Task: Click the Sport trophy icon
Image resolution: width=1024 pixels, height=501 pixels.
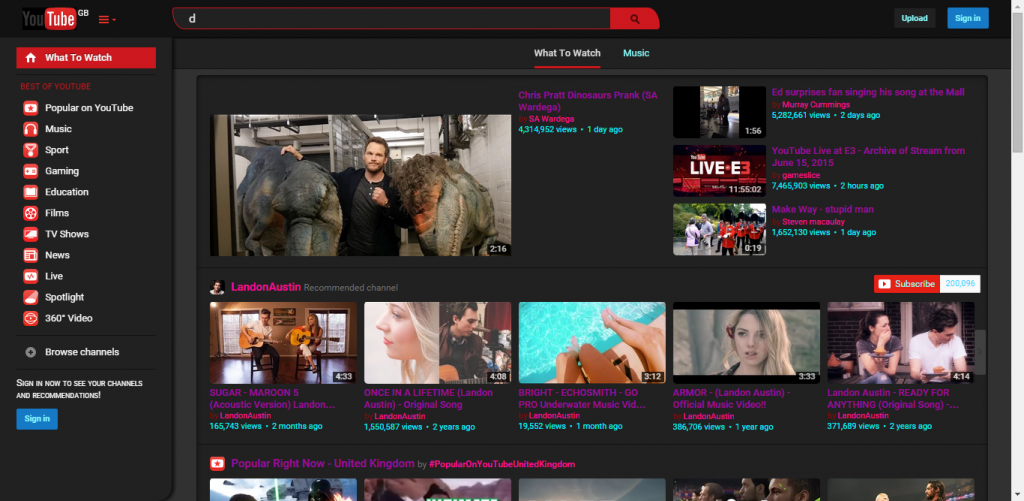Action: (x=30, y=150)
